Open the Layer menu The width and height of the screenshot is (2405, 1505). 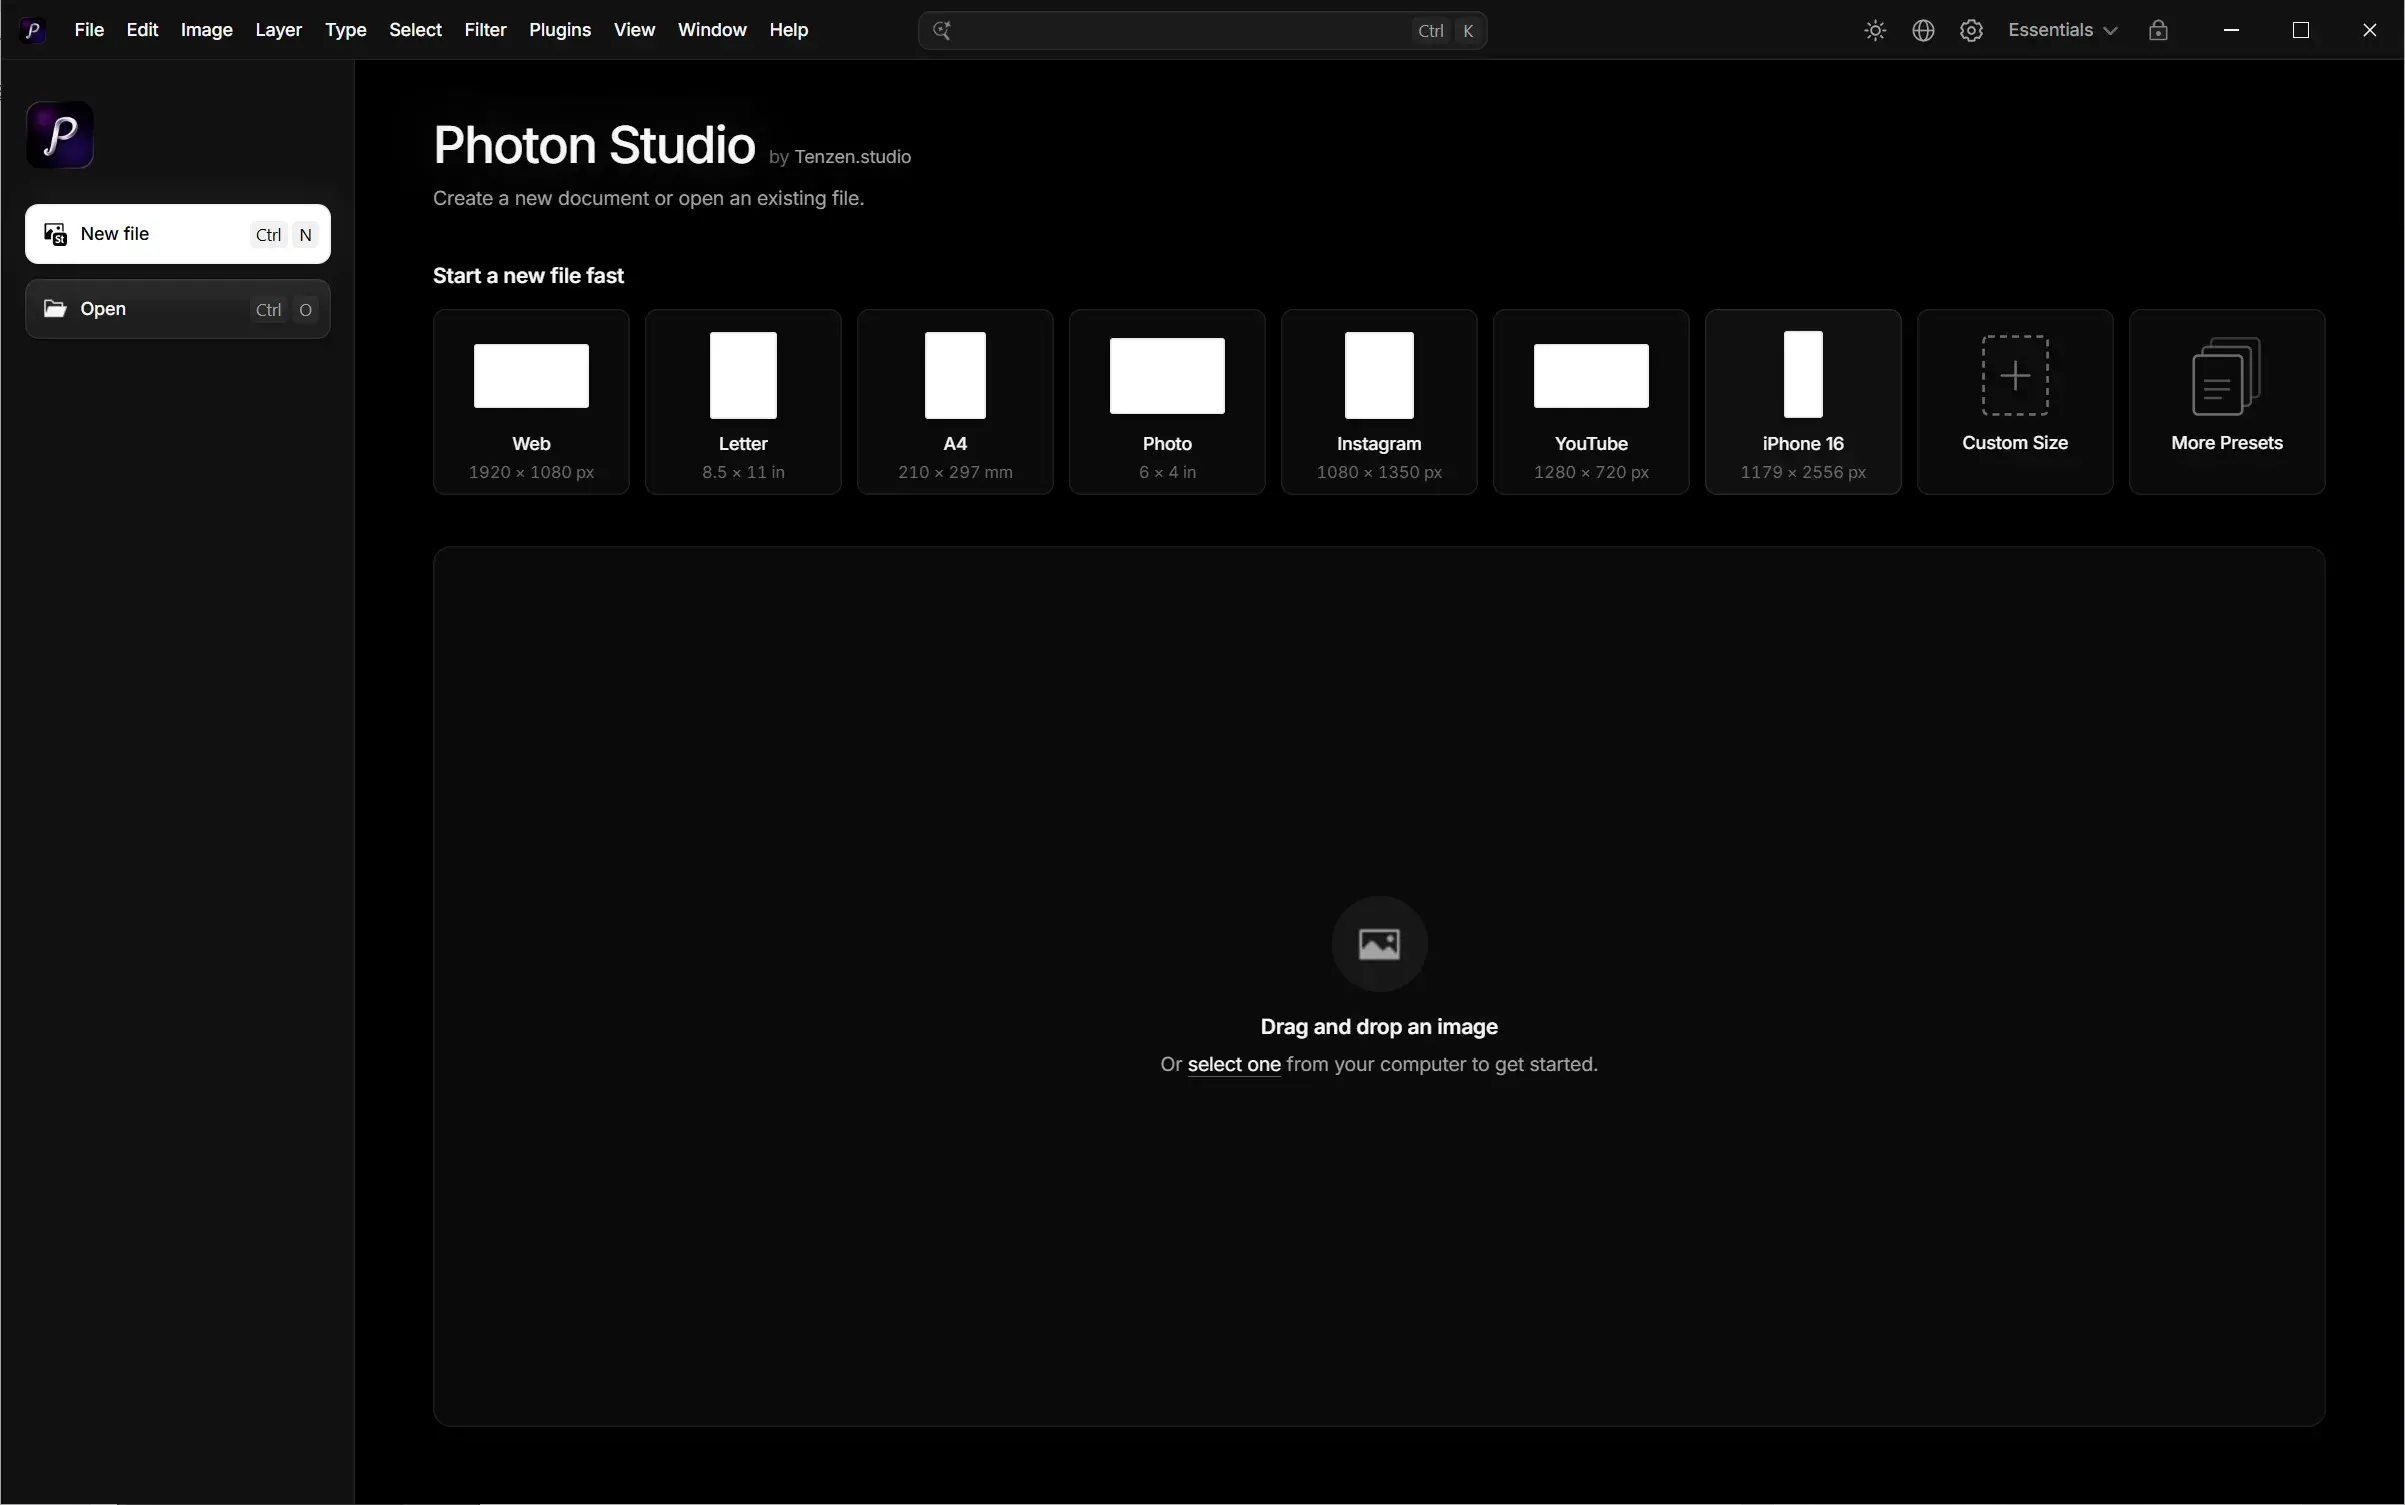pyautogui.click(x=278, y=30)
